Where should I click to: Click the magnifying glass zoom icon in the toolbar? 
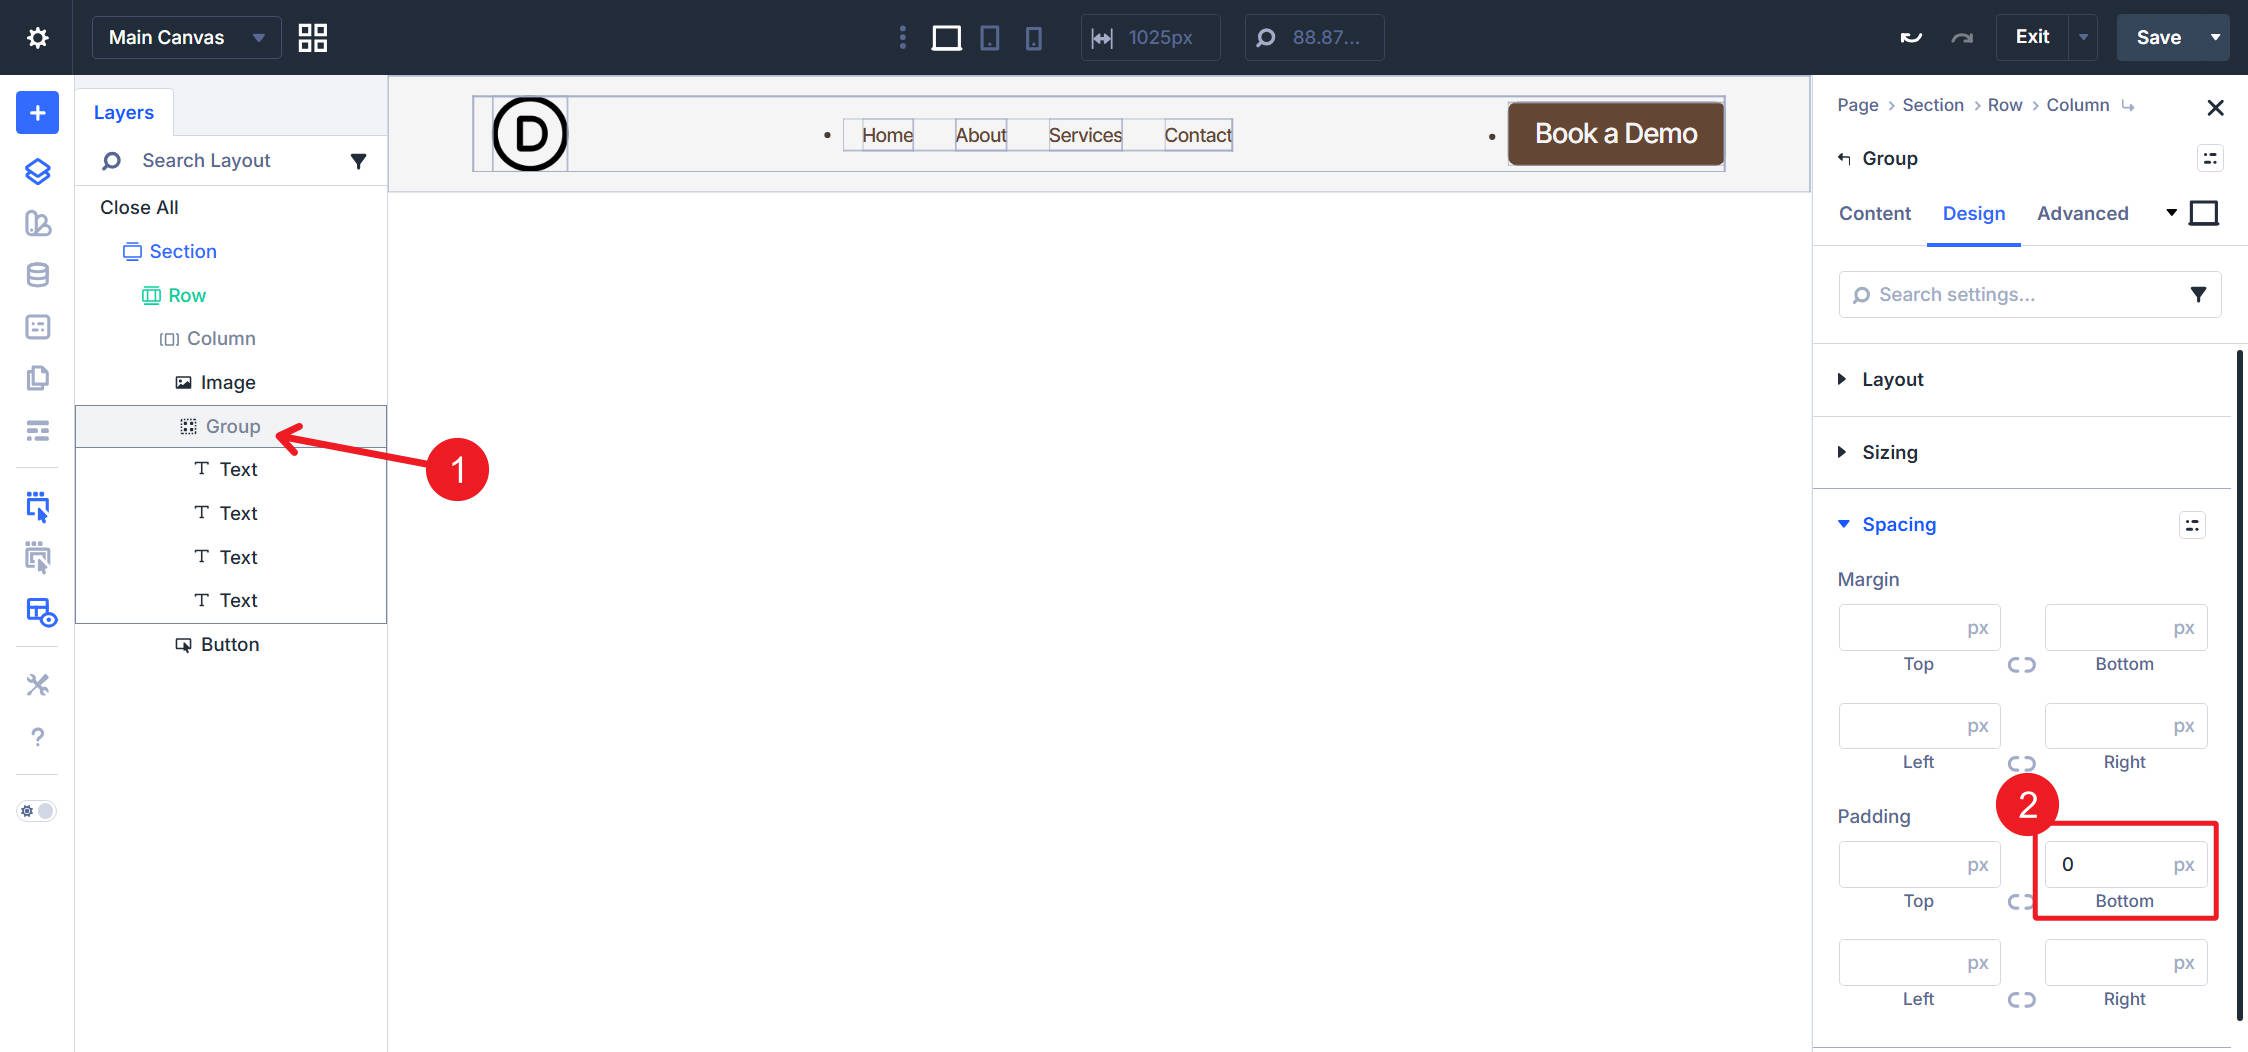1266,37
